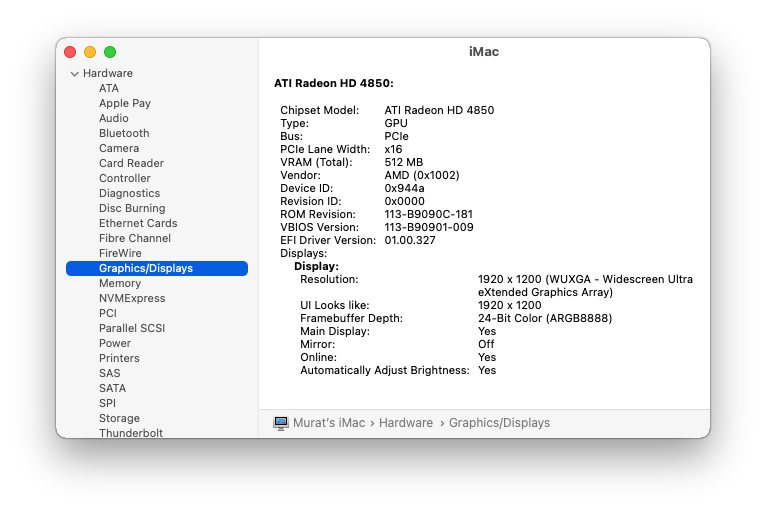Select the highlighted Graphics/Displays row
The image size is (766, 512).
coord(157,268)
